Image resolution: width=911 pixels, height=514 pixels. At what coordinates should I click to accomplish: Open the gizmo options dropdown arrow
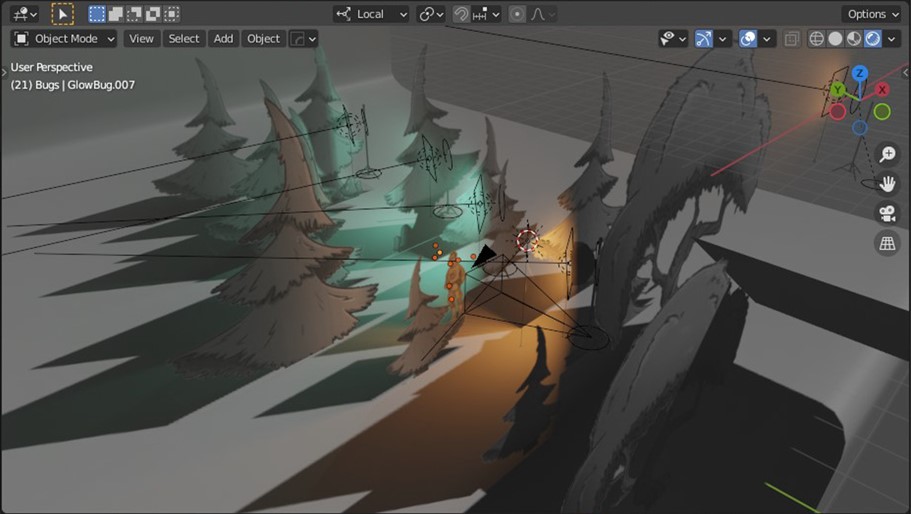(722, 39)
